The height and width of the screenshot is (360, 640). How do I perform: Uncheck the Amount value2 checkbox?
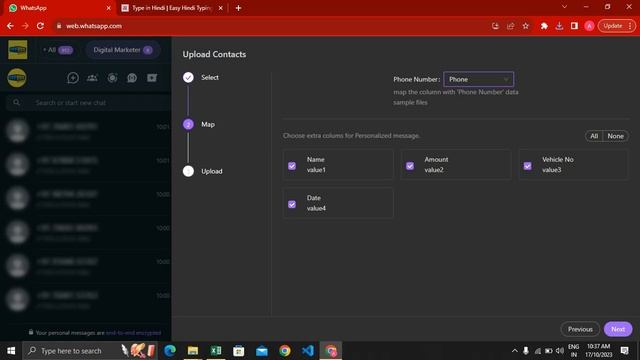410,166
